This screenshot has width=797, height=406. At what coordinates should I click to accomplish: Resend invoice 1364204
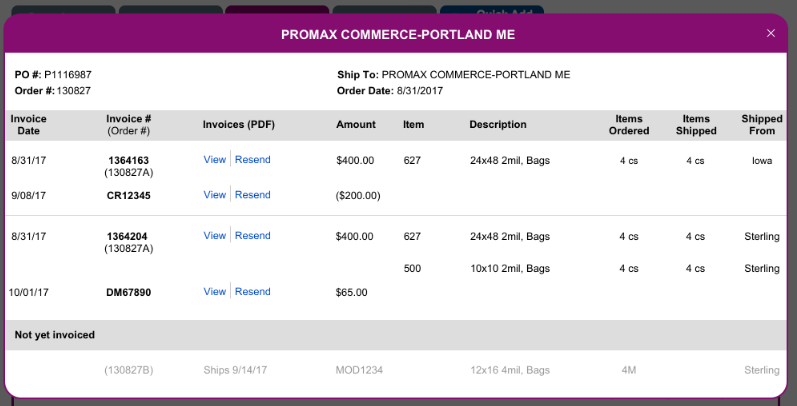pos(253,236)
